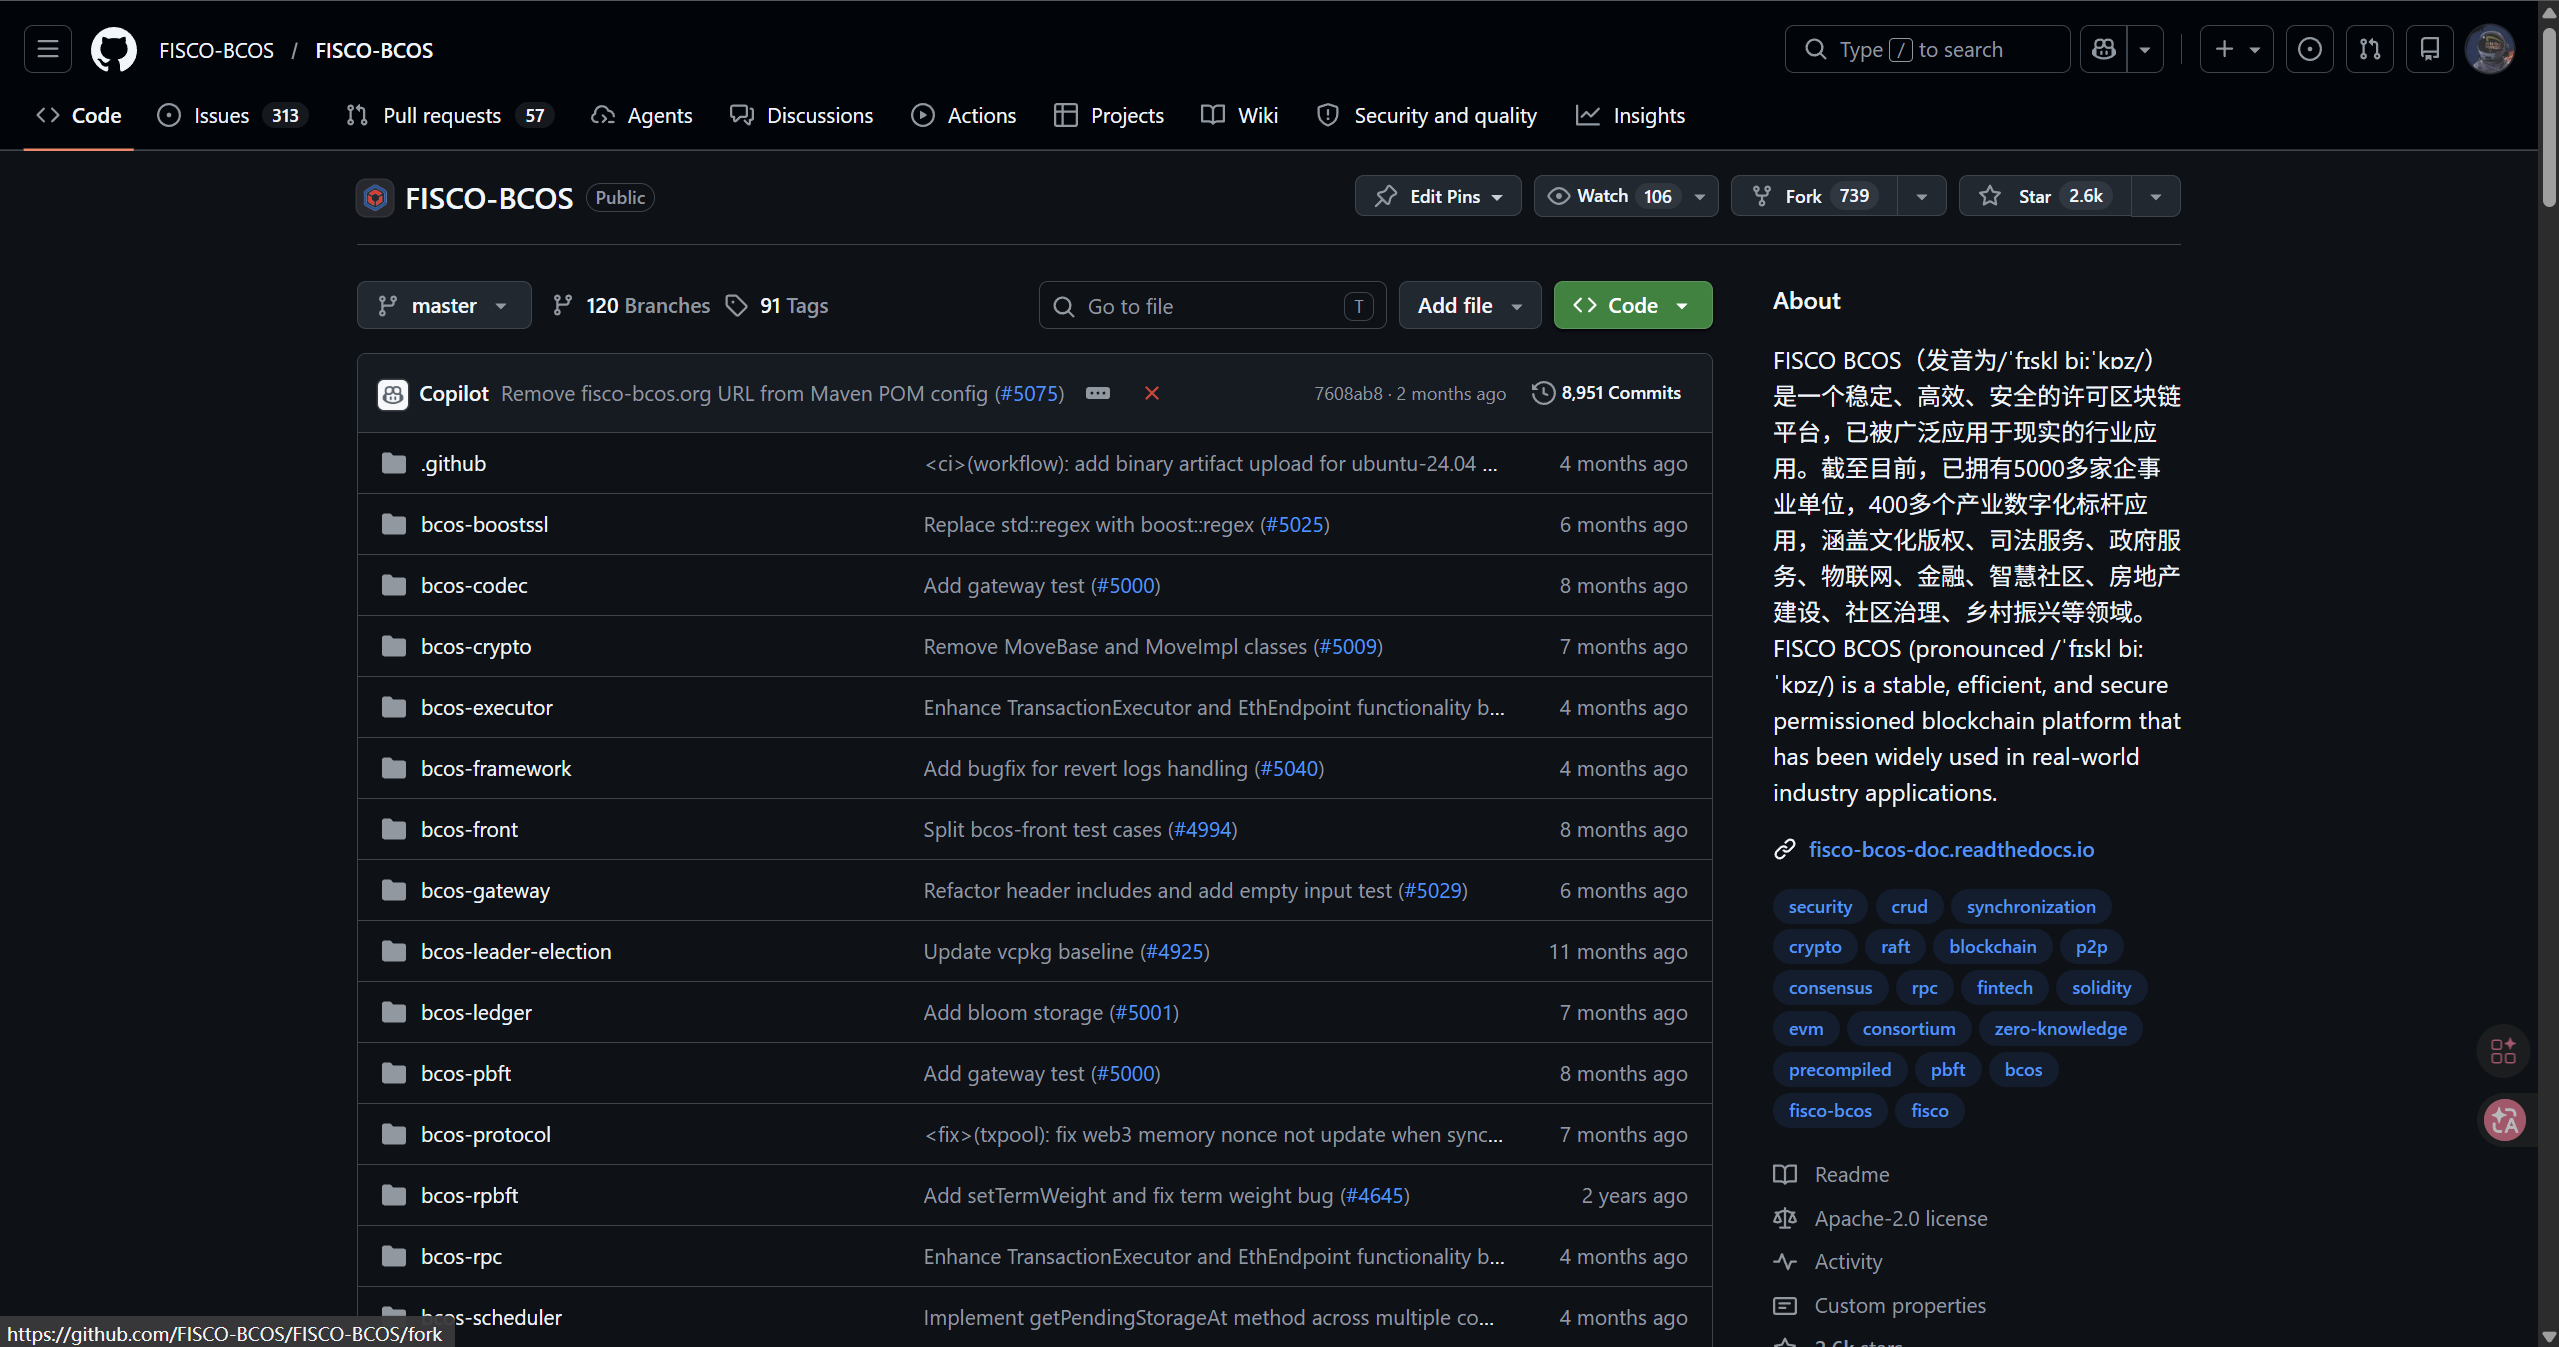Open the Projects tab

coord(1108,115)
